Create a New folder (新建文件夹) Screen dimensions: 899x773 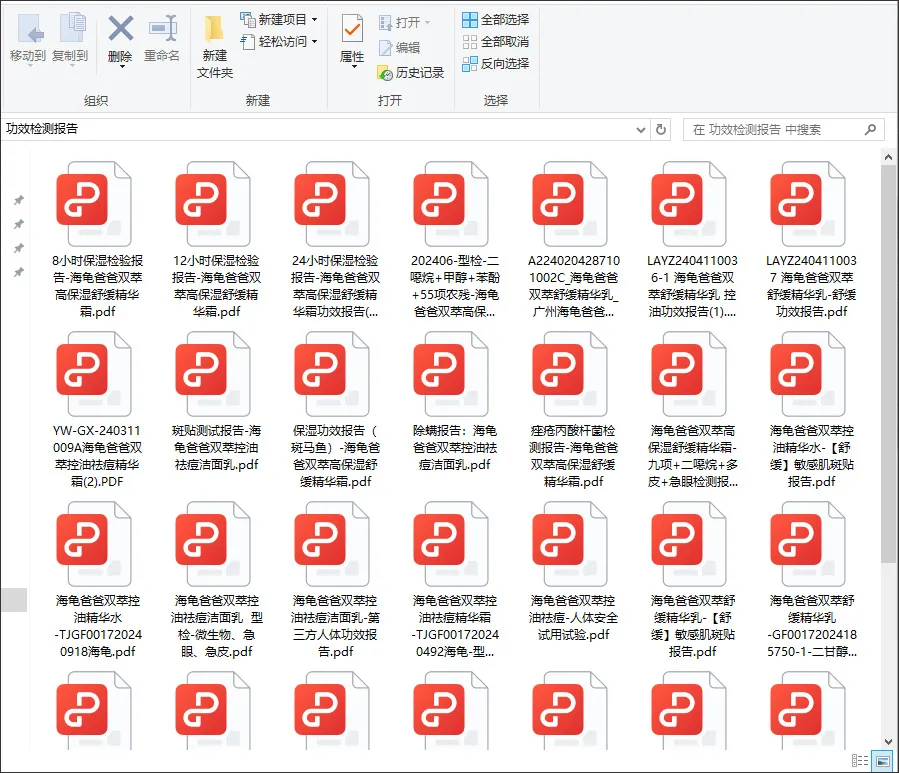tap(214, 47)
